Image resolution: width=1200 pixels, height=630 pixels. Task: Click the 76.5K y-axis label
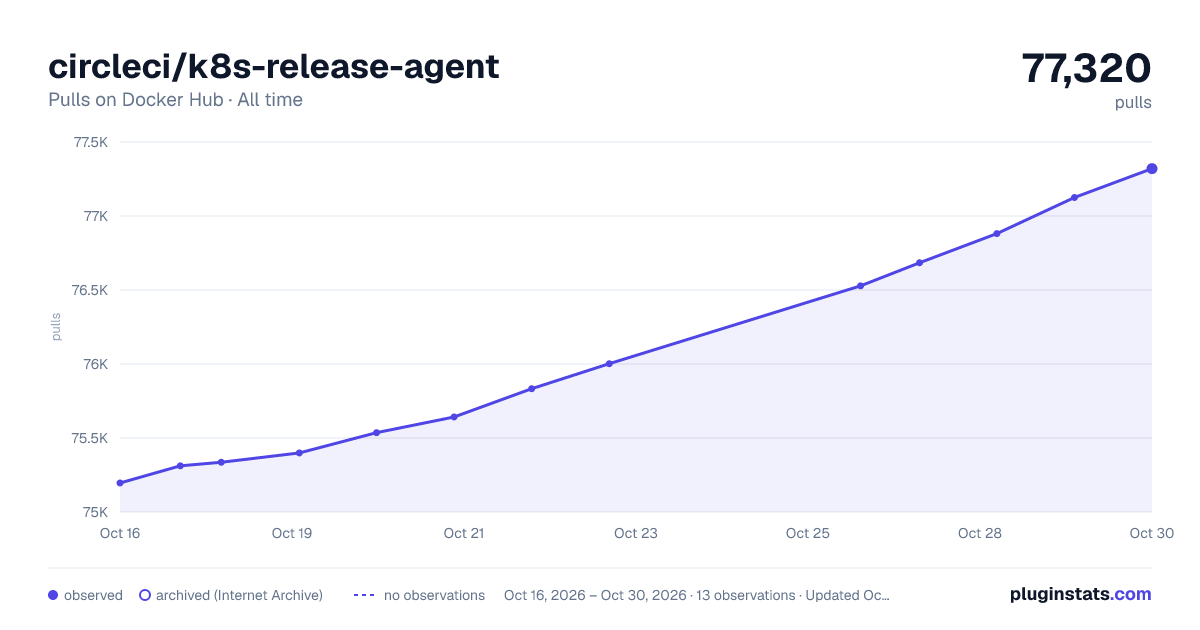point(90,290)
